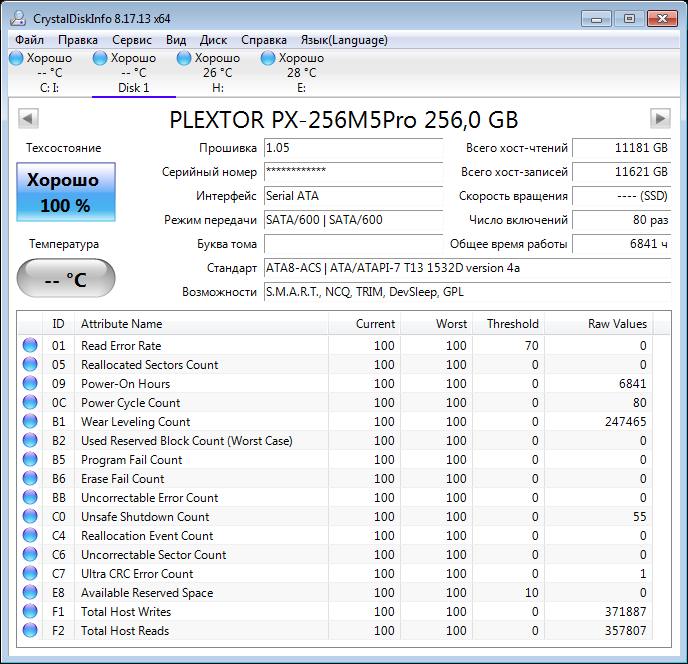Click status icon of Erase Fail Count row
Viewport: 688px width, 664px height.
click(30, 478)
